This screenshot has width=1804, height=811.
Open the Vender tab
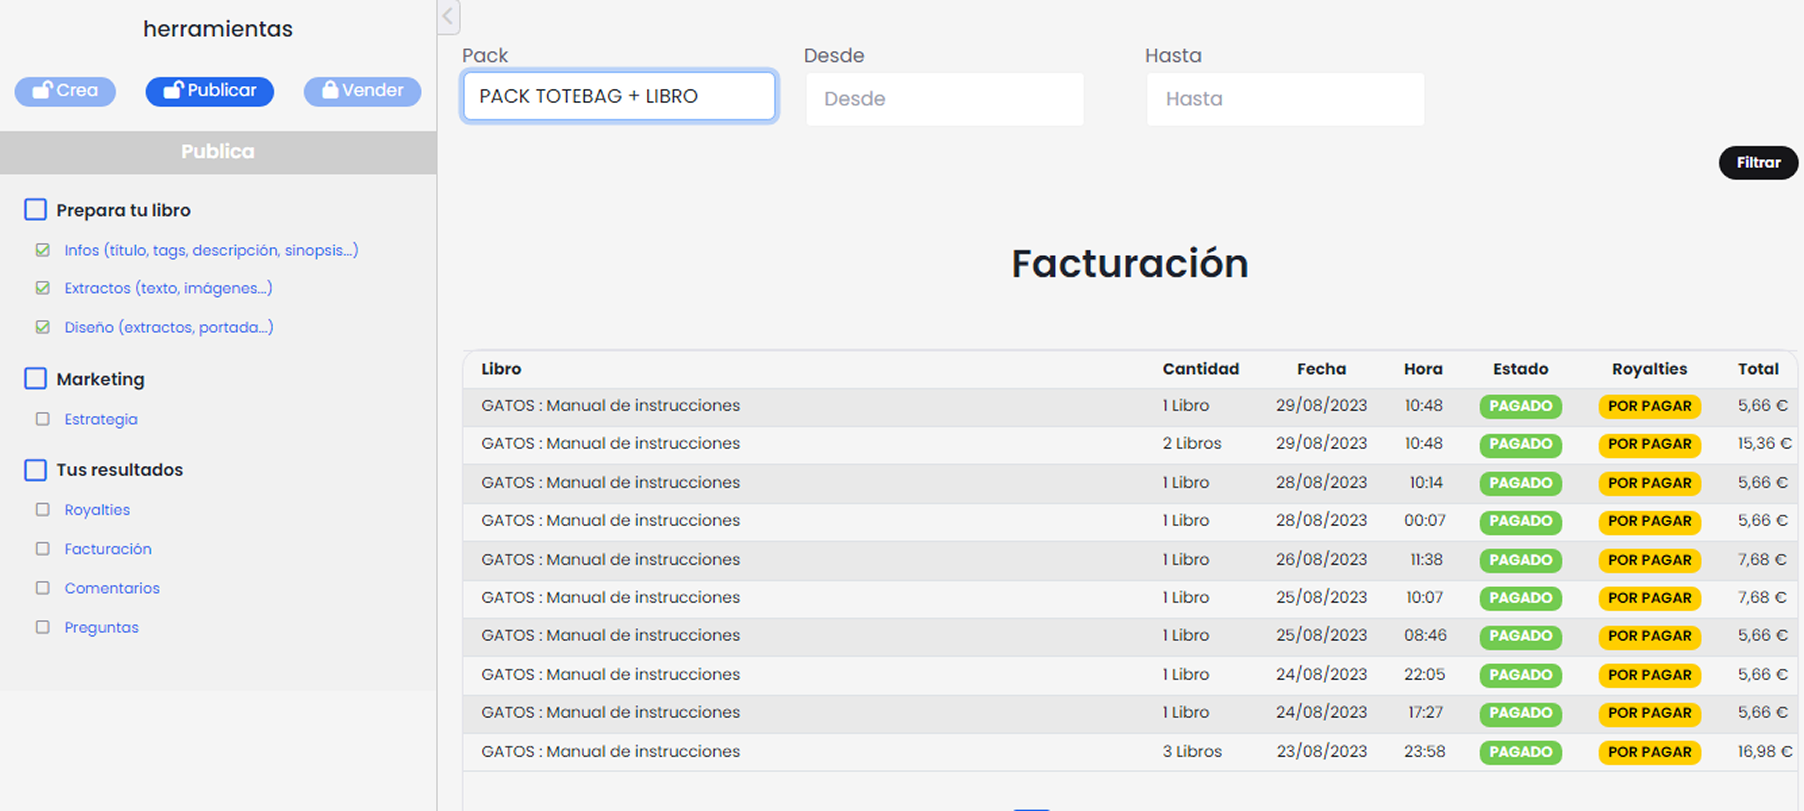point(362,91)
